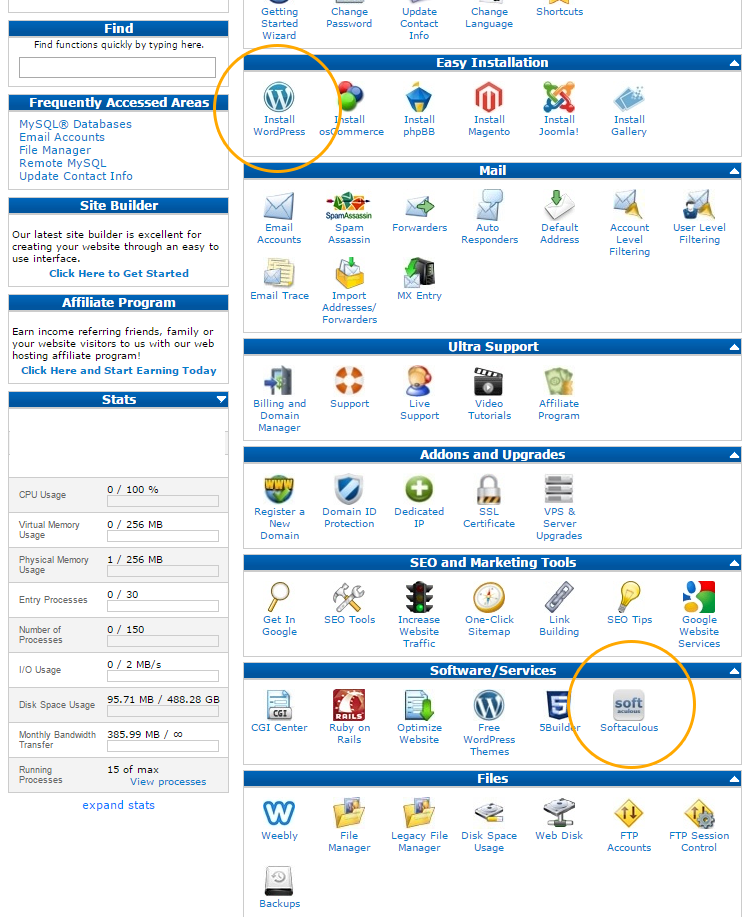Collapse the Software/Services section

(734, 671)
